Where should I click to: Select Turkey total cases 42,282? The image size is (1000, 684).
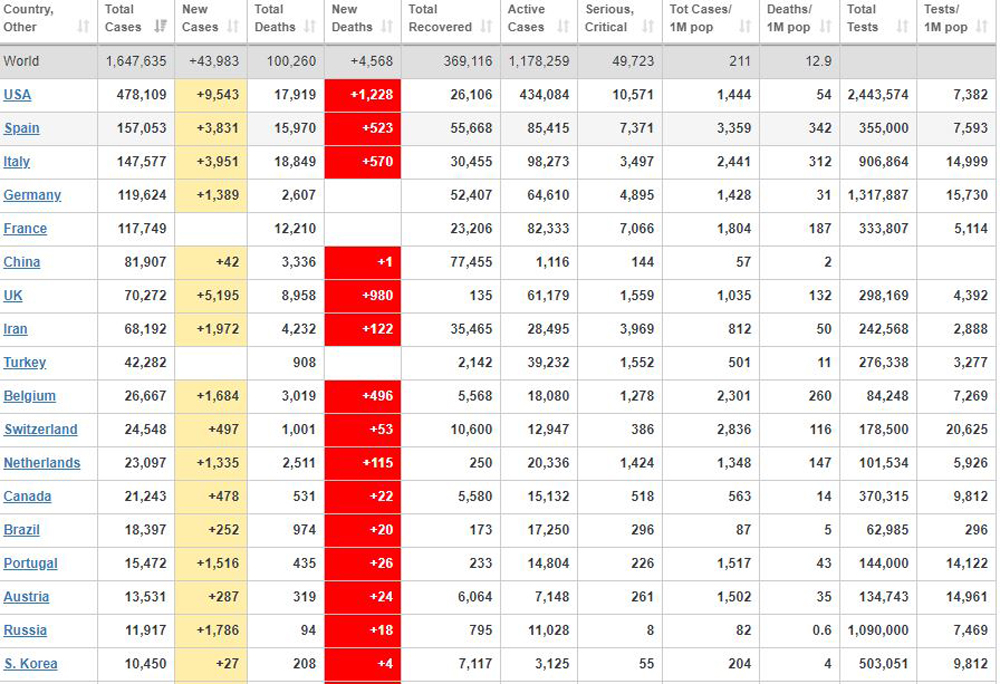(145, 363)
